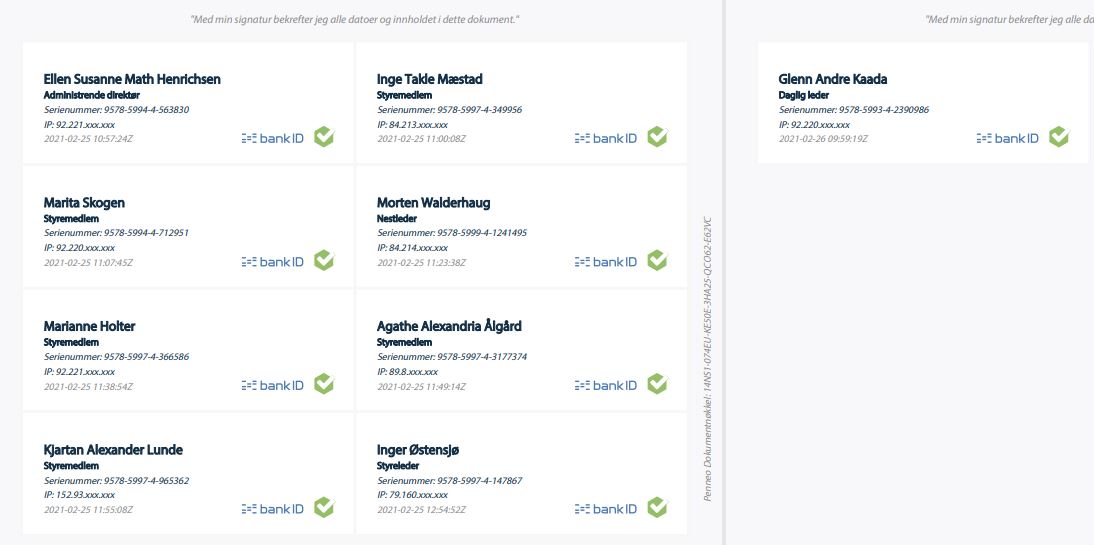Click BankID logo in Inge Takle Mæstad card

[x=606, y=138]
